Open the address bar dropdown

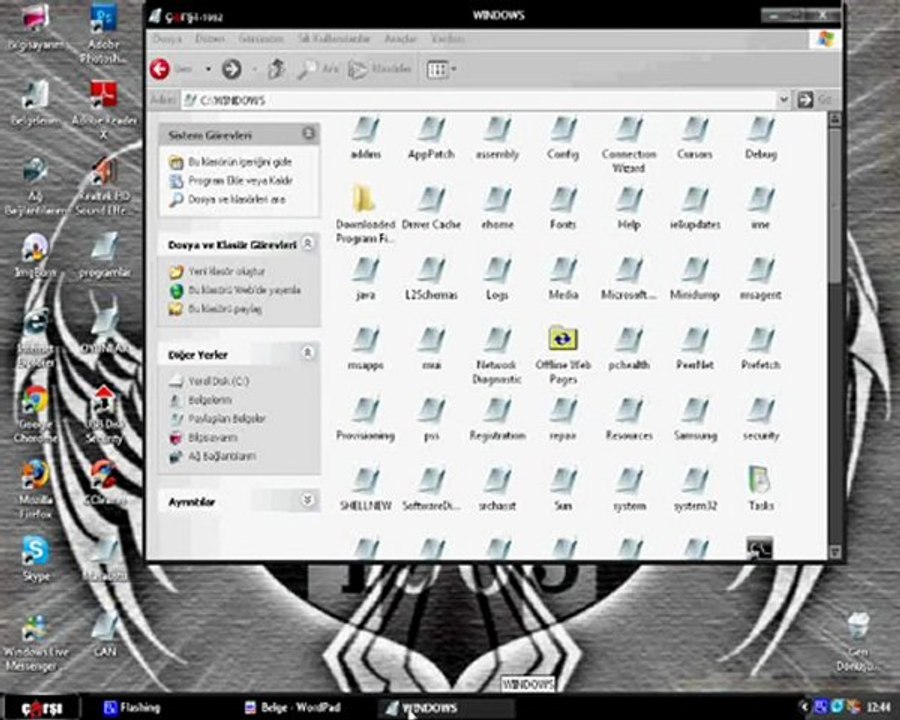point(783,100)
